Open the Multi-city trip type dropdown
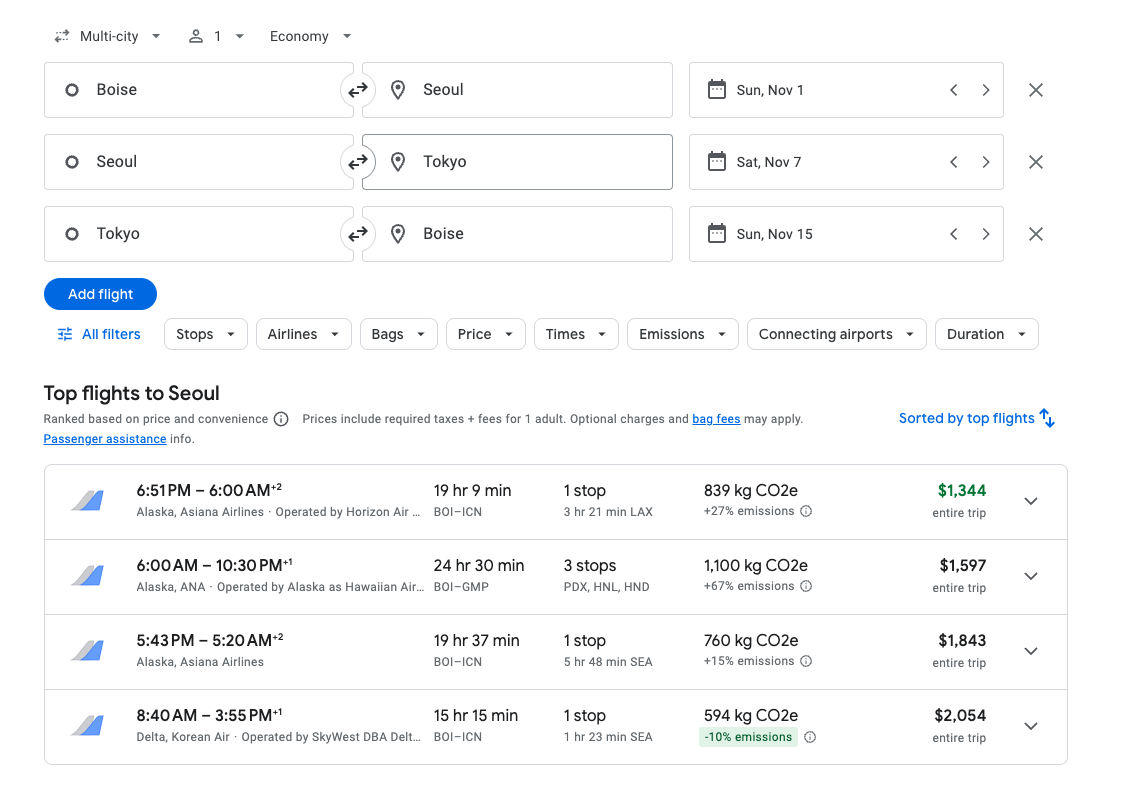The image size is (1135, 789). (108, 36)
